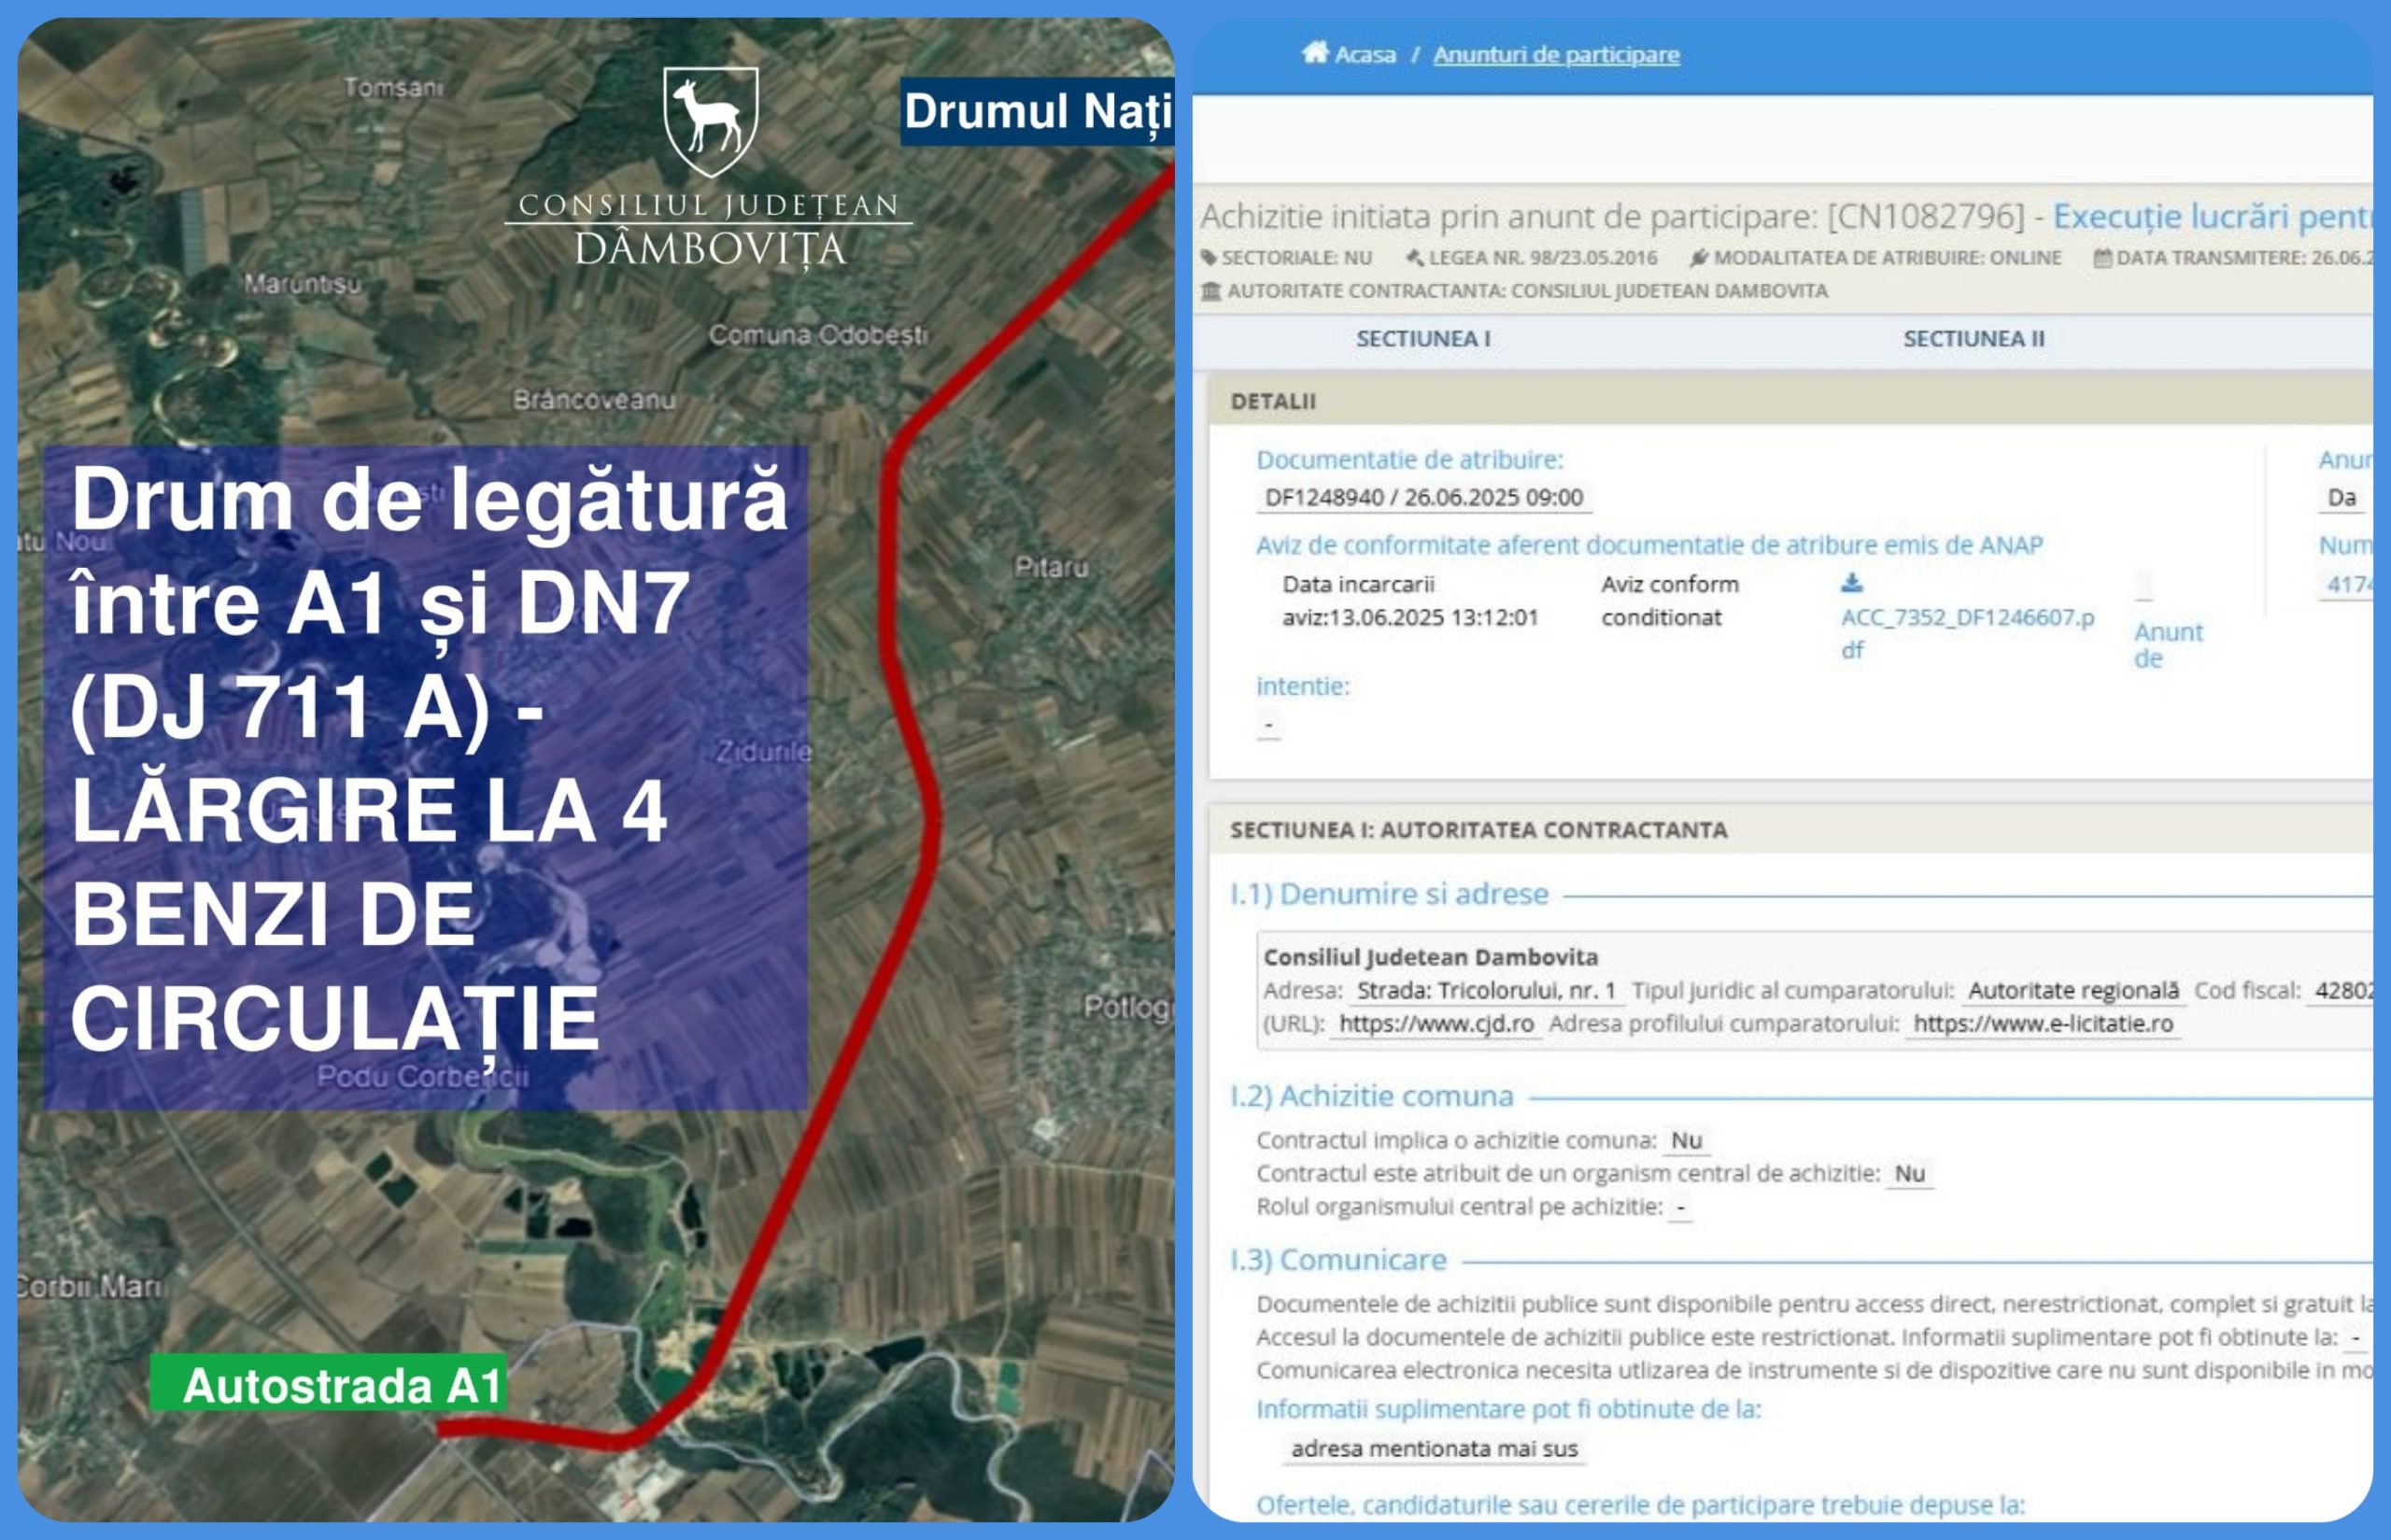The image size is (2391, 1540).
Task: Click the Brâncoveanu map label
Action: click(x=594, y=400)
